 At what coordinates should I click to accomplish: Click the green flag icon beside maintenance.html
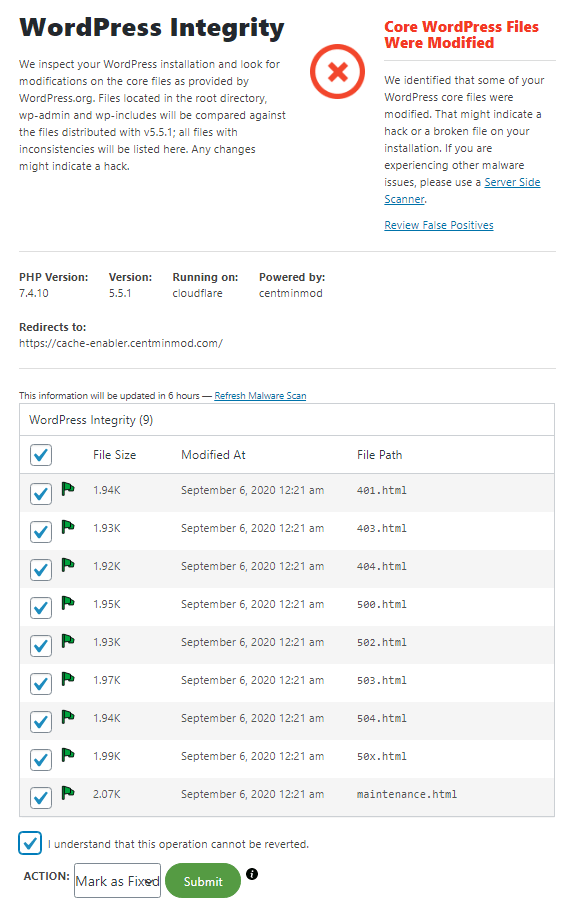pyautogui.click(x=68, y=793)
